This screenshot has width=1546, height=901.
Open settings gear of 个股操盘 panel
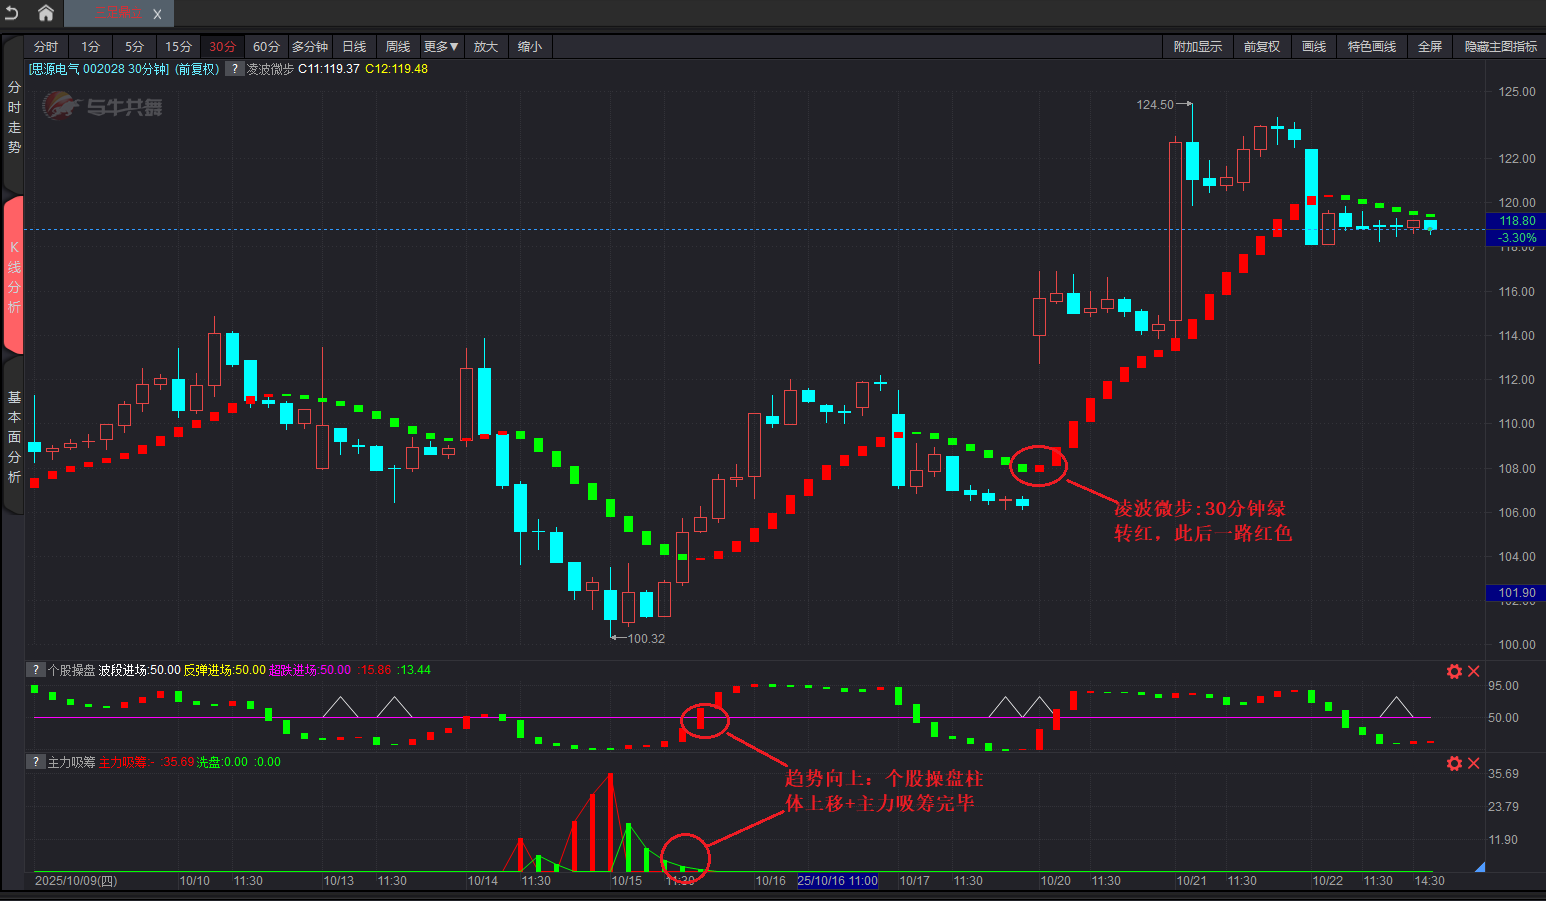click(x=1454, y=671)
